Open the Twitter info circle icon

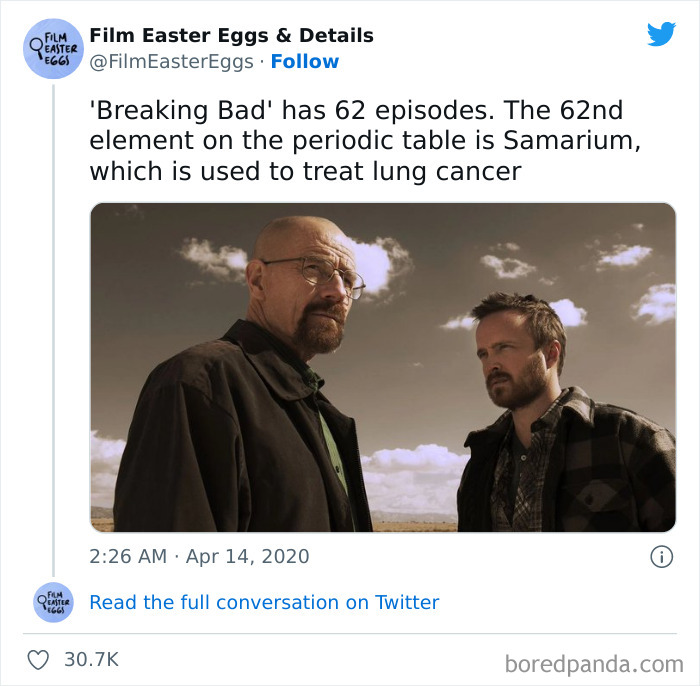click(x=661, y=557)
